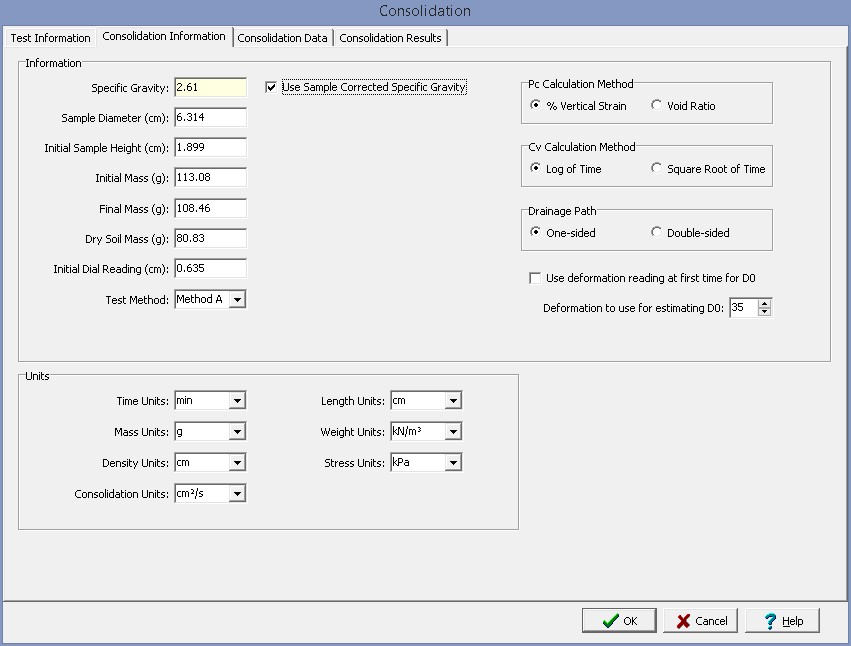
Task: Open the Time Units dropdown
Action: tap(237, 401)
